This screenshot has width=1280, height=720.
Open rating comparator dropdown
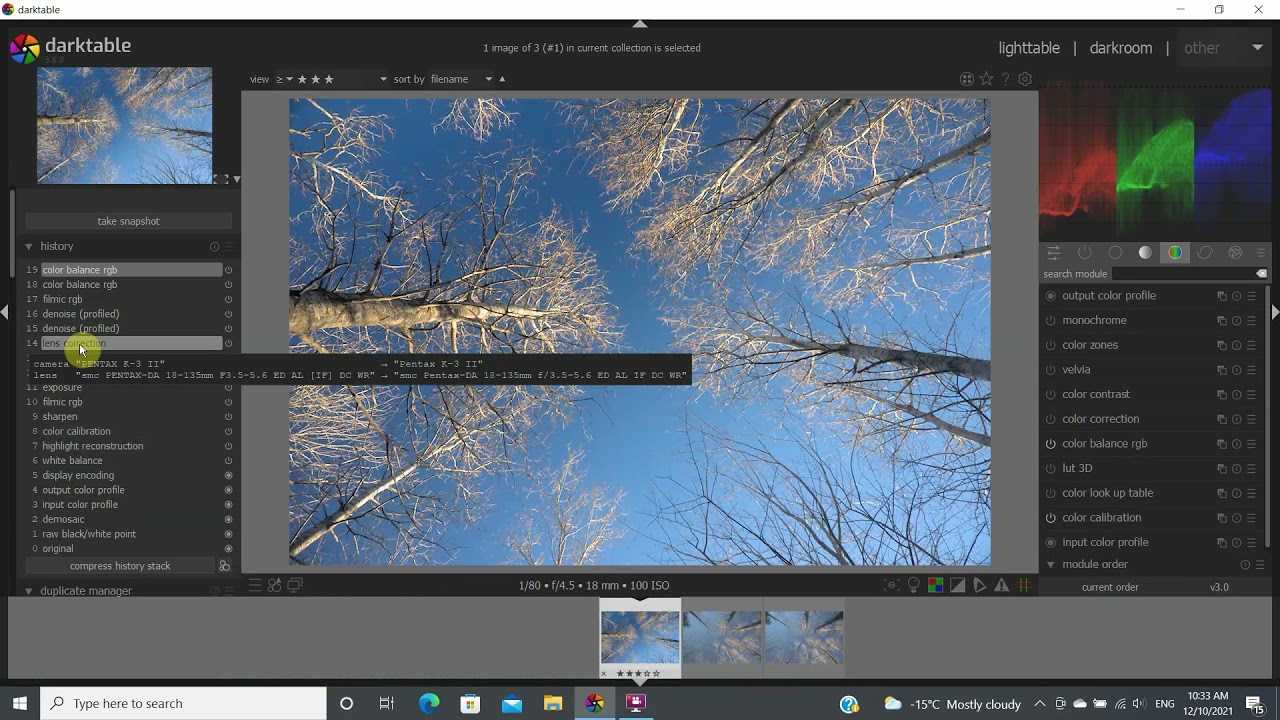(285, 79)
